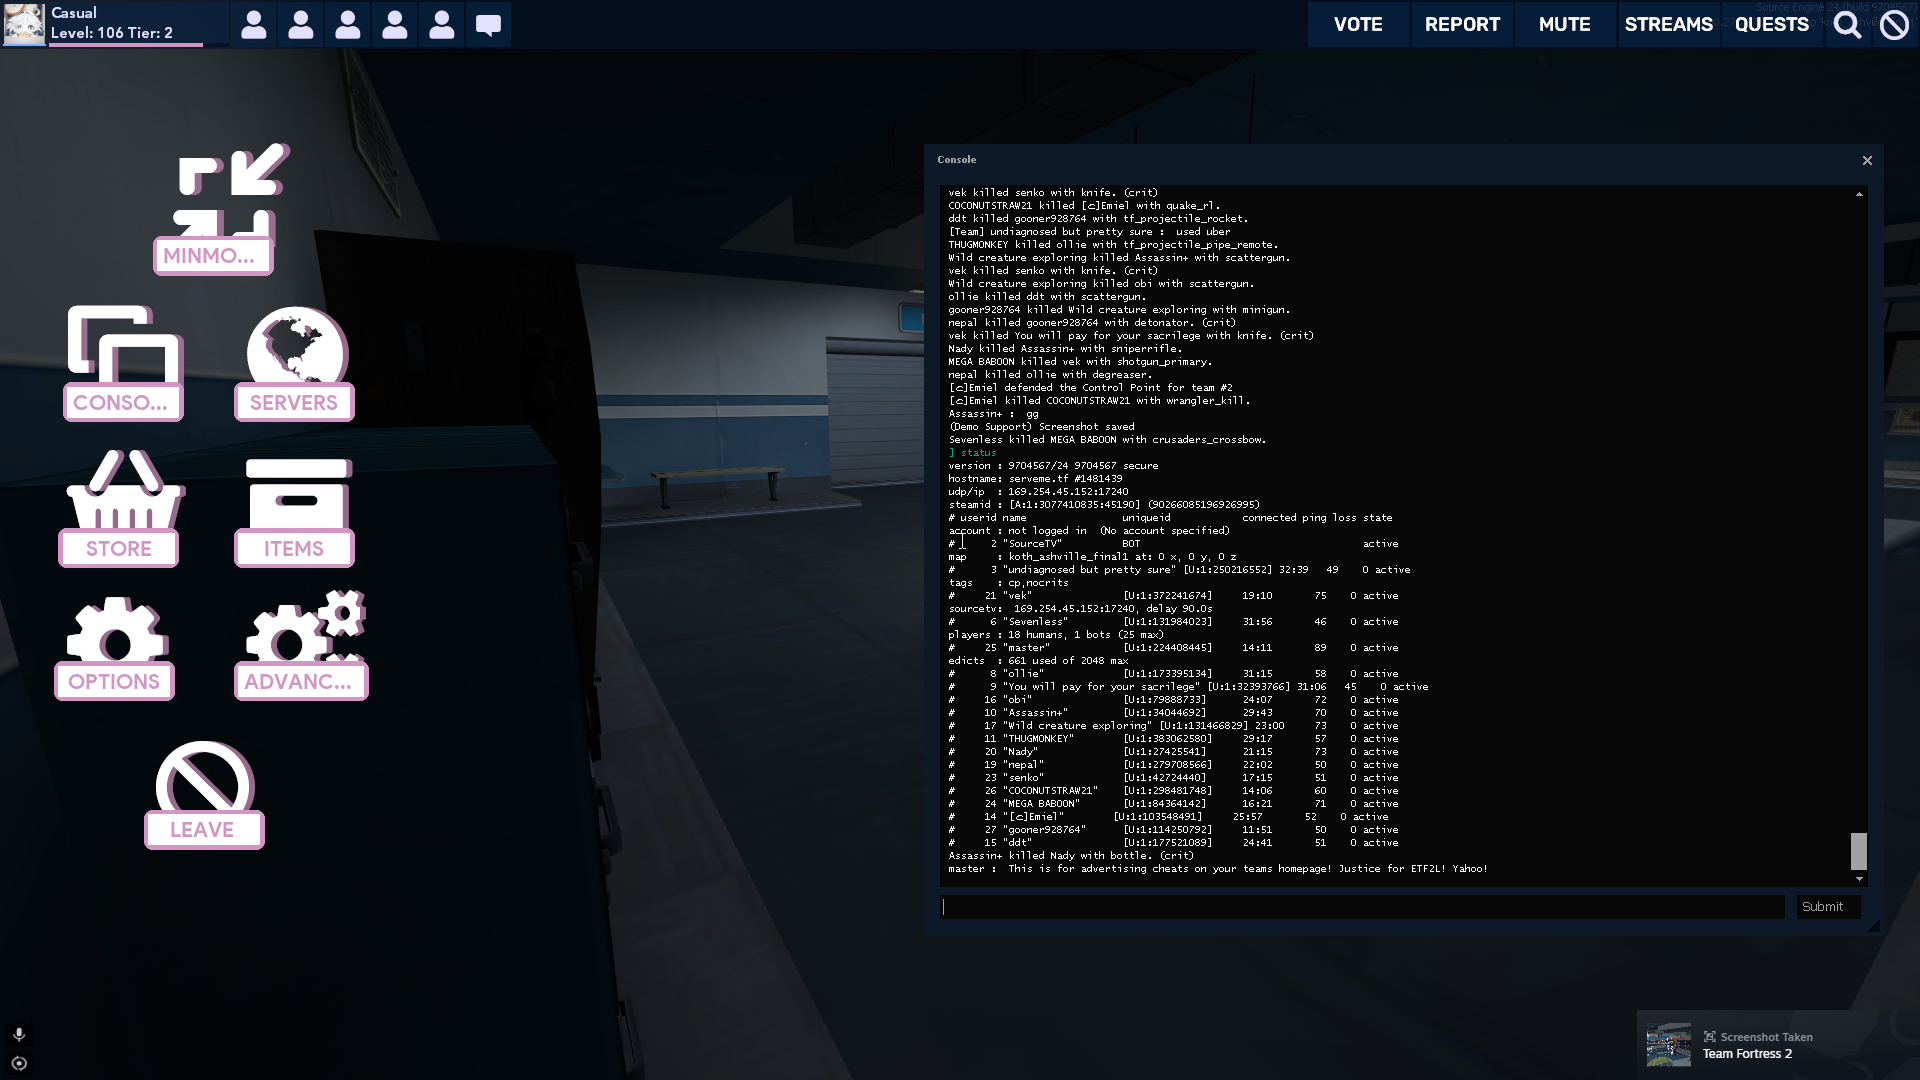Open the QUESTS menu
1920x1080 pixels.
pos(1771,24)
